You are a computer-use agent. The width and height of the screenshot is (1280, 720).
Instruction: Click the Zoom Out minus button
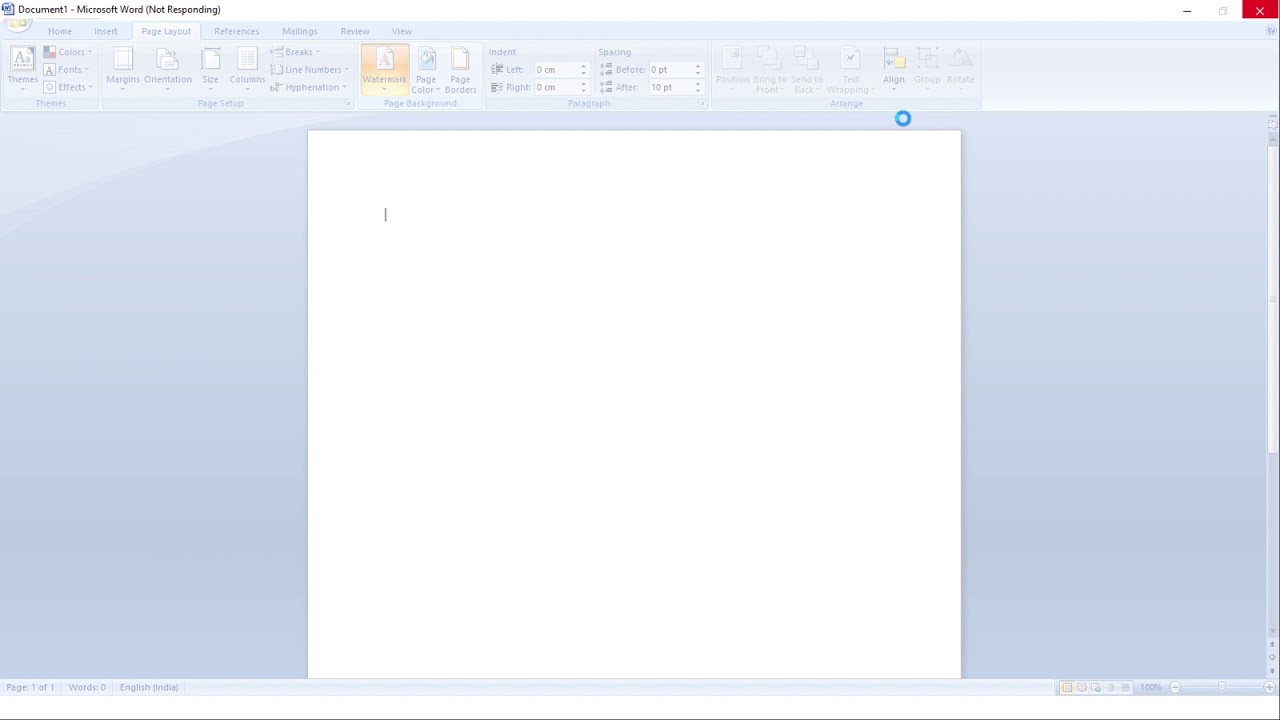pyautogui.click(x=1175, y=687)
